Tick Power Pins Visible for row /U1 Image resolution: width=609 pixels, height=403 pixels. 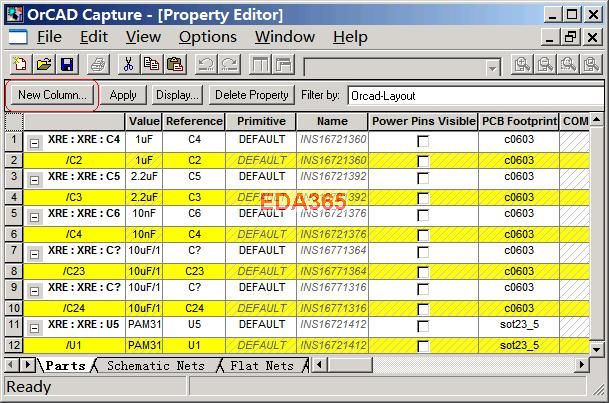click(423, 346)
